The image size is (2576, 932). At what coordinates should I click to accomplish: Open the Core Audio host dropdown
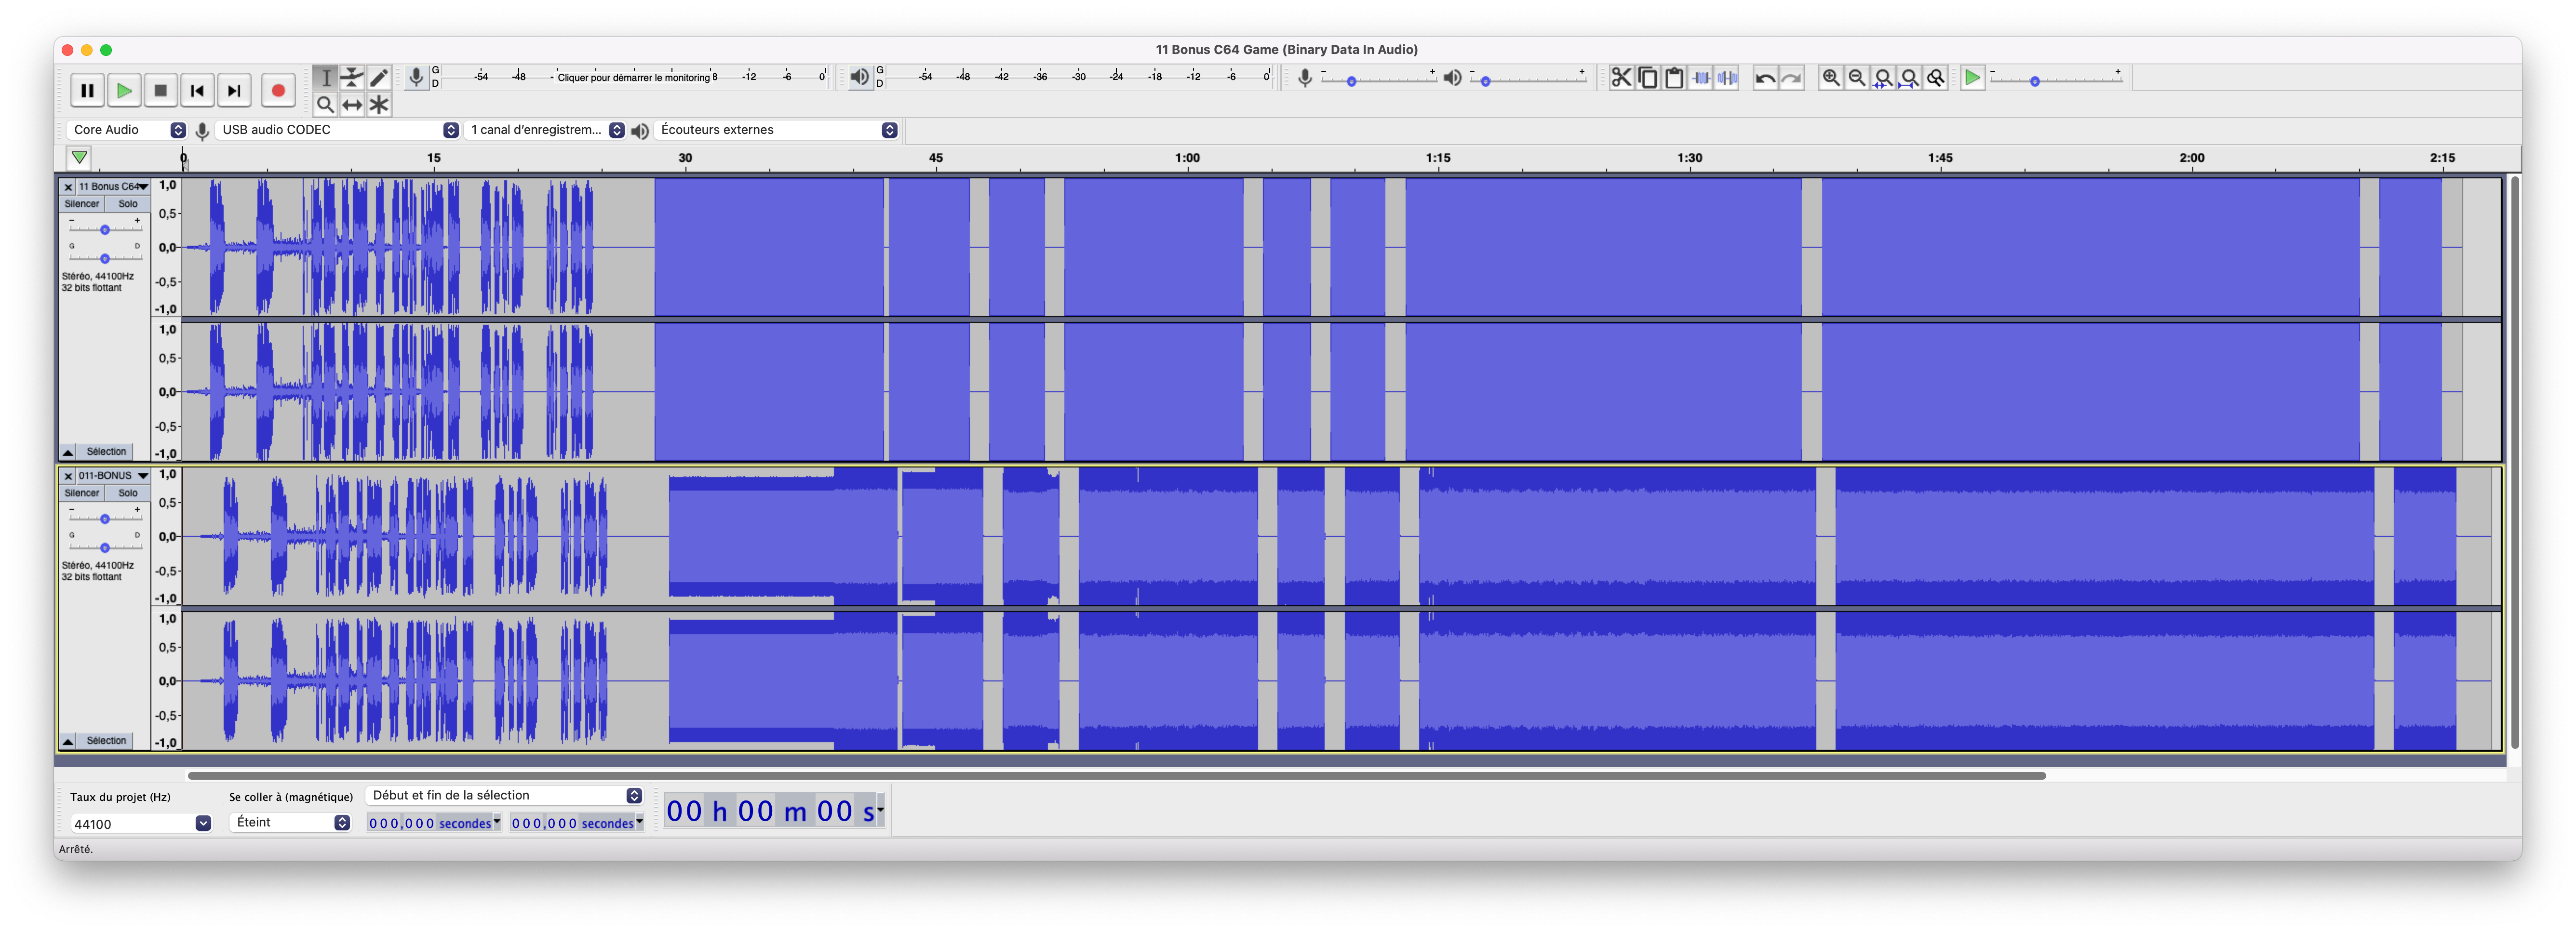tap(127, 130)
